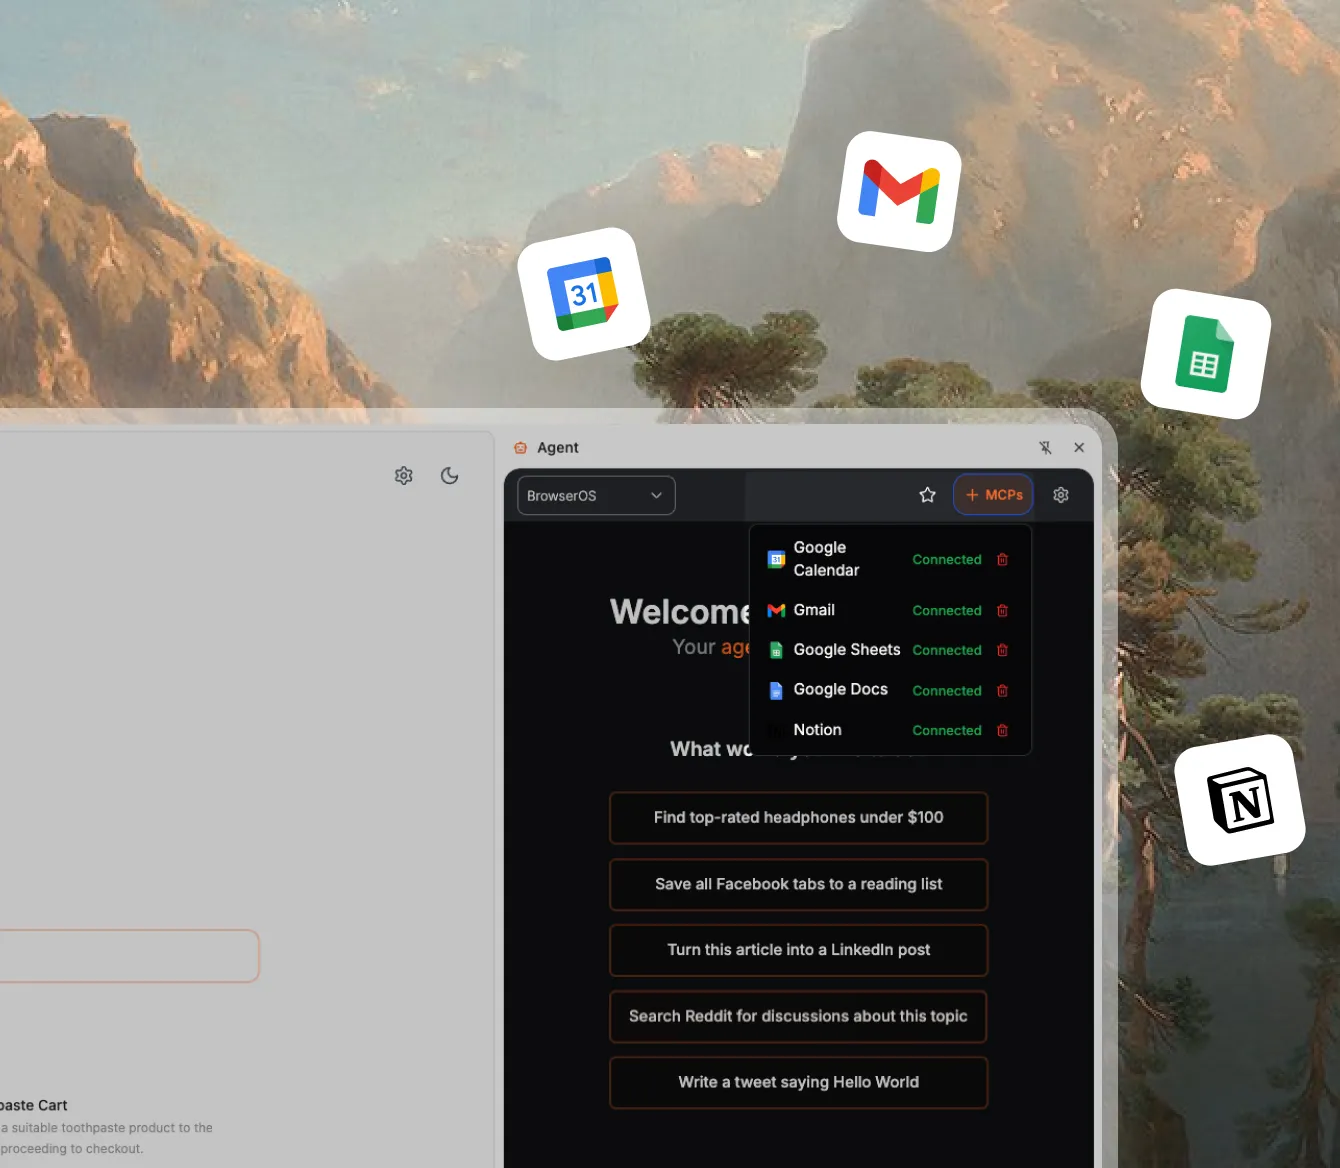The height and width of the screenshot is (1168, 1340).
Task: Select Notion from the connected MCPs menu
Action: [817, 730]
